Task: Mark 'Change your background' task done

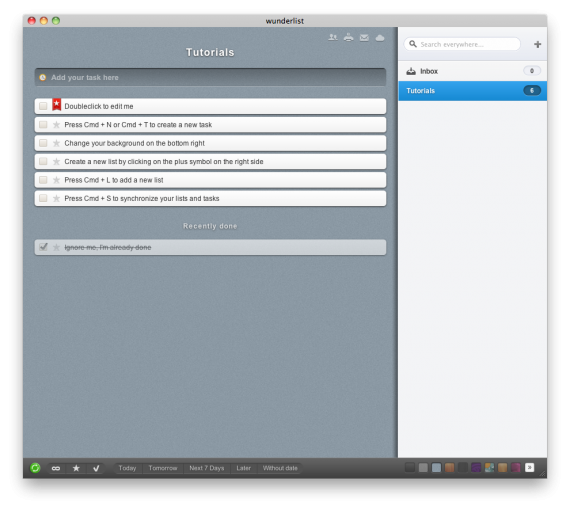Action: [x=43, y=143]
